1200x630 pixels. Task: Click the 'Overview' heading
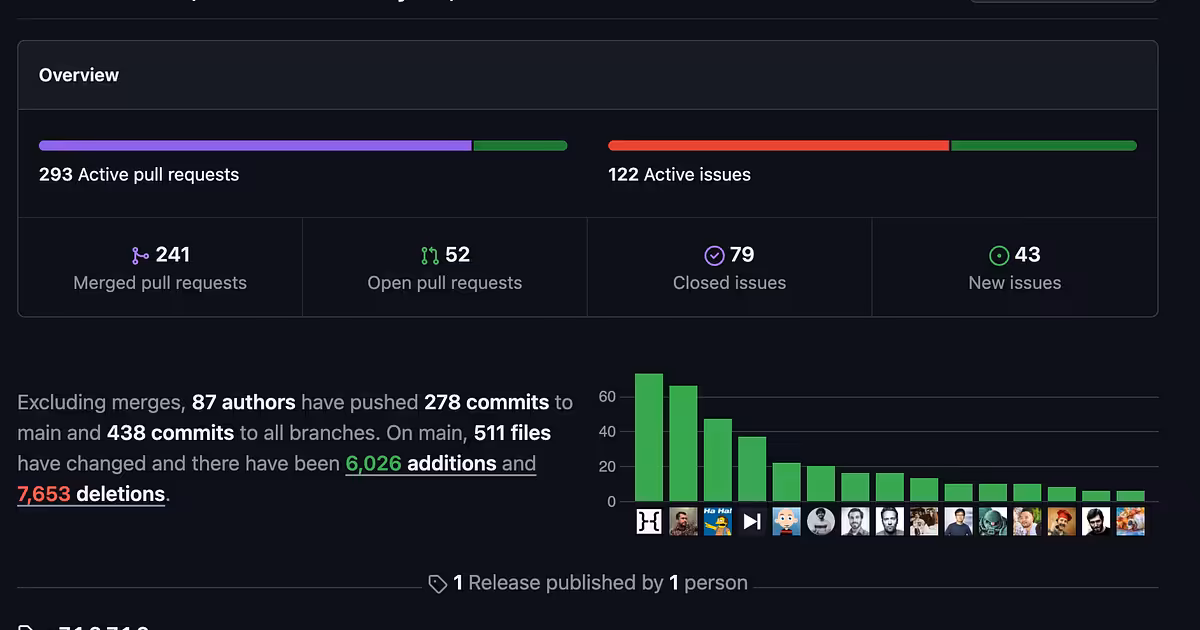[x=79, y=75]
